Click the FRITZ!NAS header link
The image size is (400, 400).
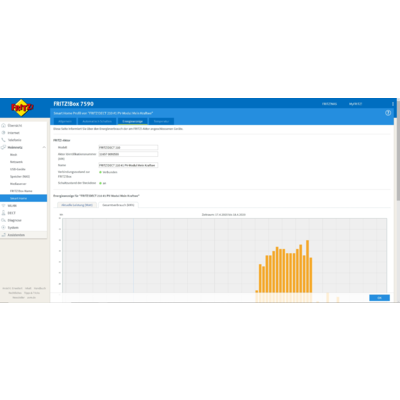[329, 104]
